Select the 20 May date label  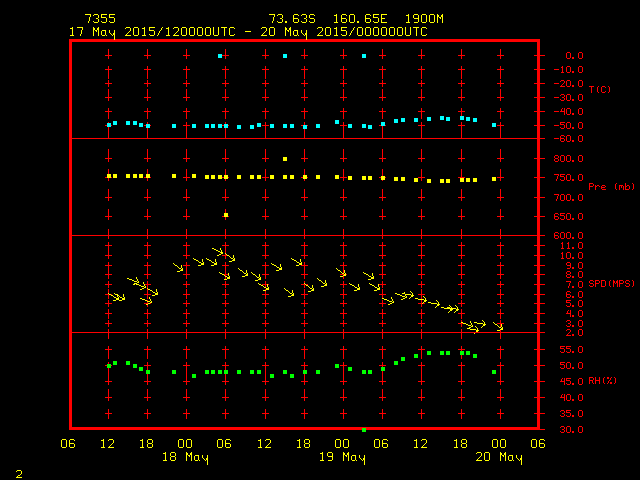point(499,458)
